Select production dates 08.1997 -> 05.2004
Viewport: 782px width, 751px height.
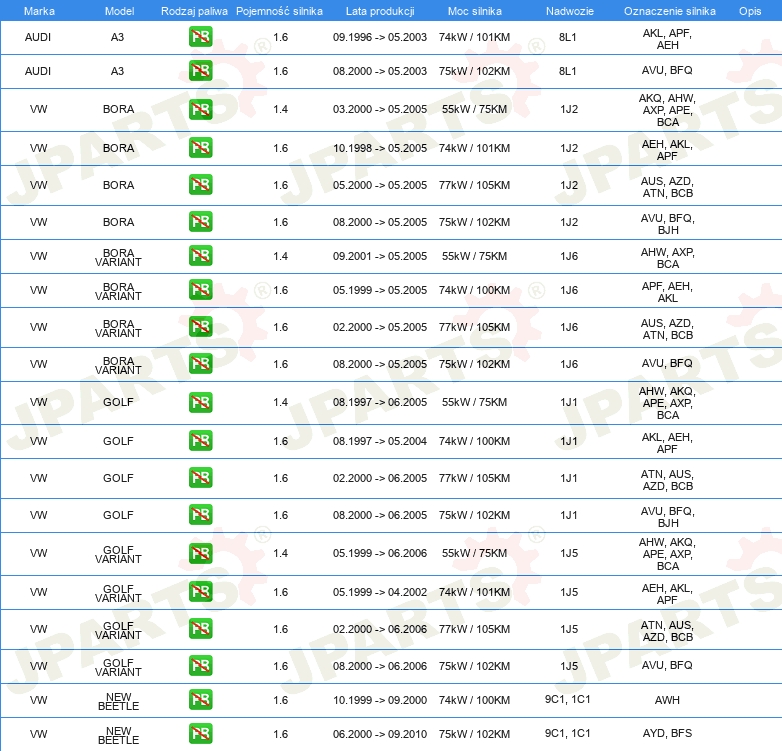(x=380, y=441)
